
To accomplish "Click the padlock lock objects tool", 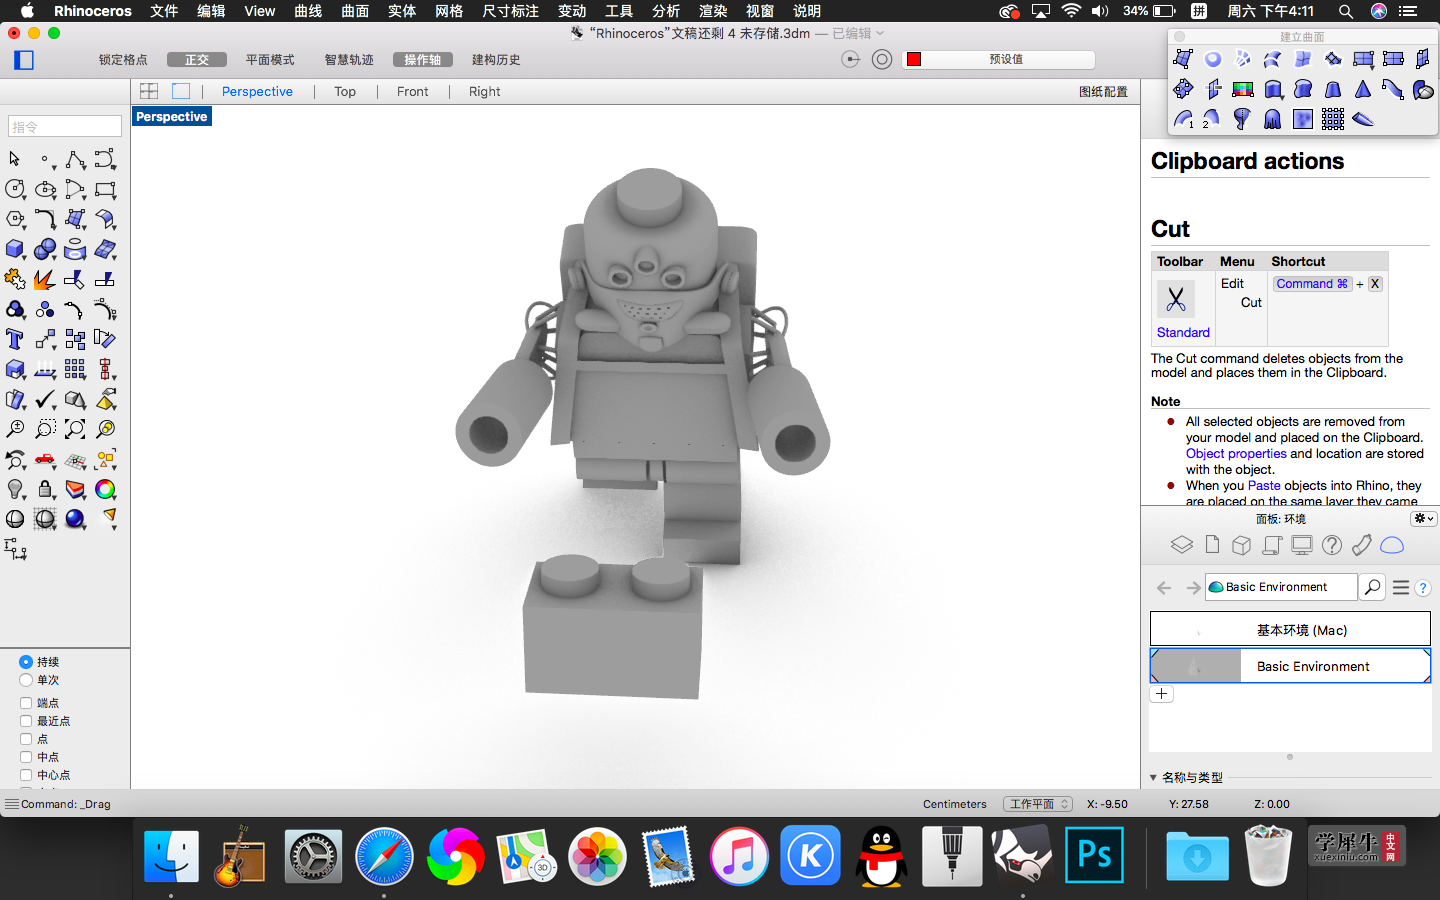I will click(45, 489).
